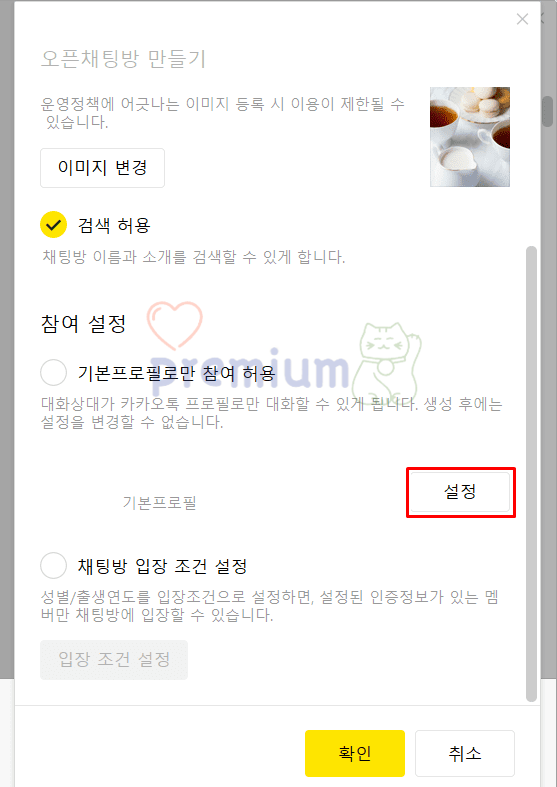Viewport: 557px width, 787px height.
Task: Click the 참여 설정 section heading
Action: (x=83, y=324)
